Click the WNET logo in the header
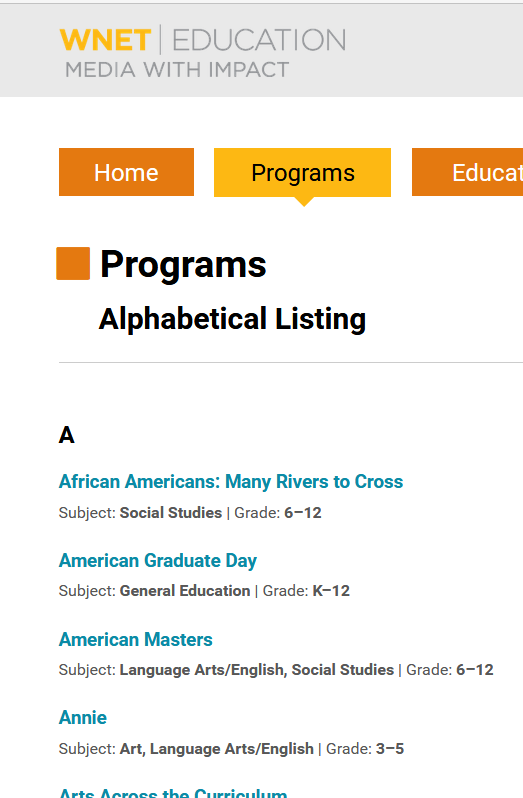 point(105,40)
